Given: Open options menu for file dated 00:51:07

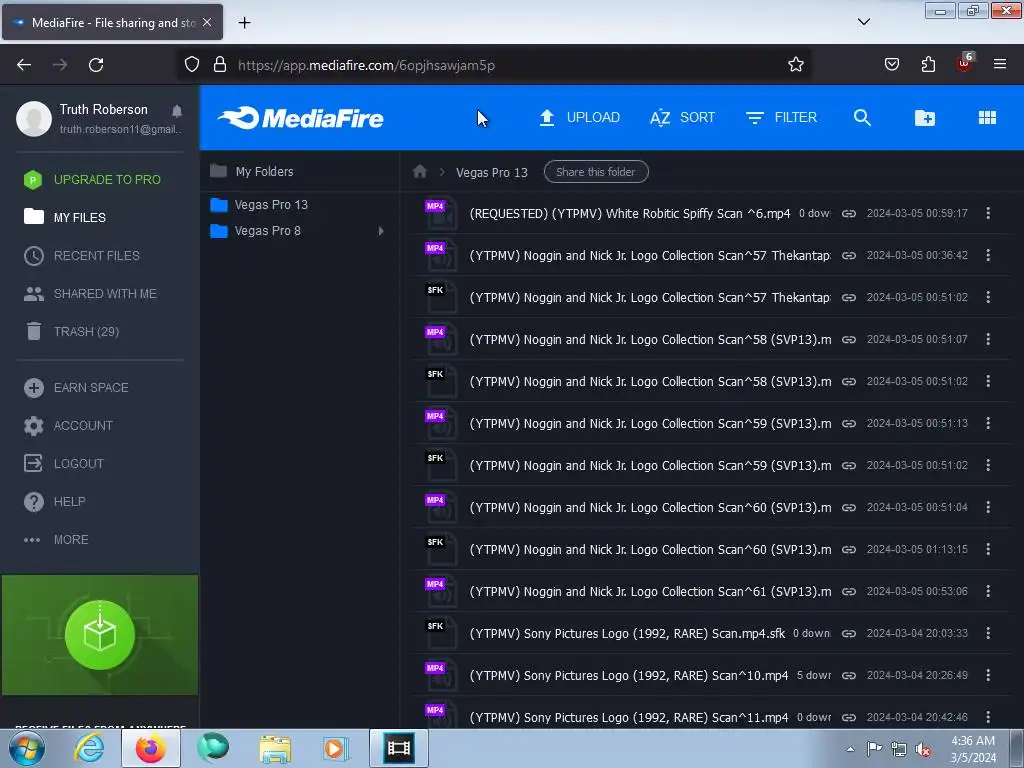Looking at the screenshot, I should pos(988,339).
